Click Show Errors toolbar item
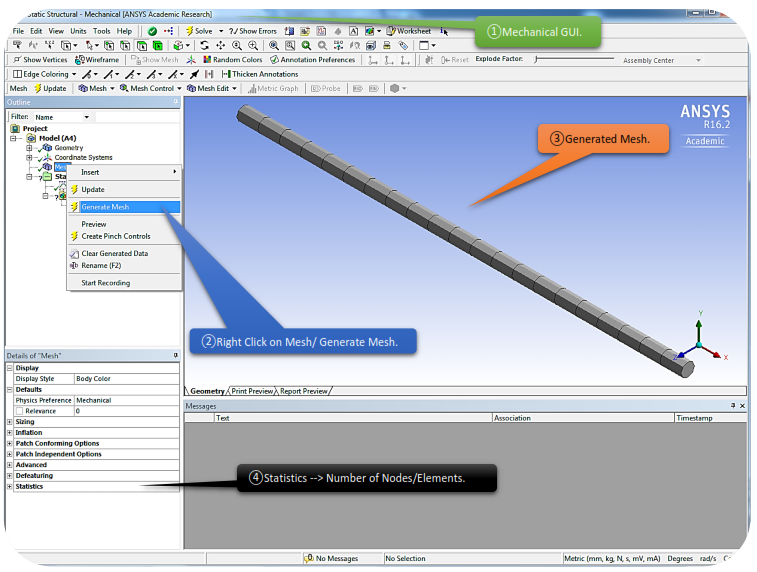The width and height of the screenshot is (757, 572). pyautogui.click(x=252, y=31)
